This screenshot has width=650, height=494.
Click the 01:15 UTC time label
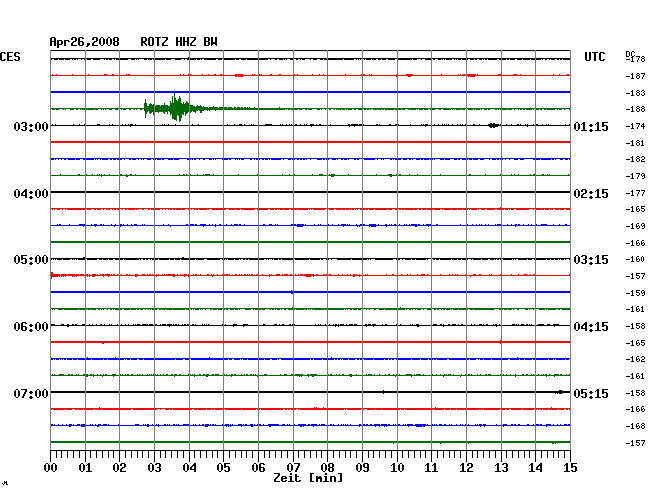point(591,126)
